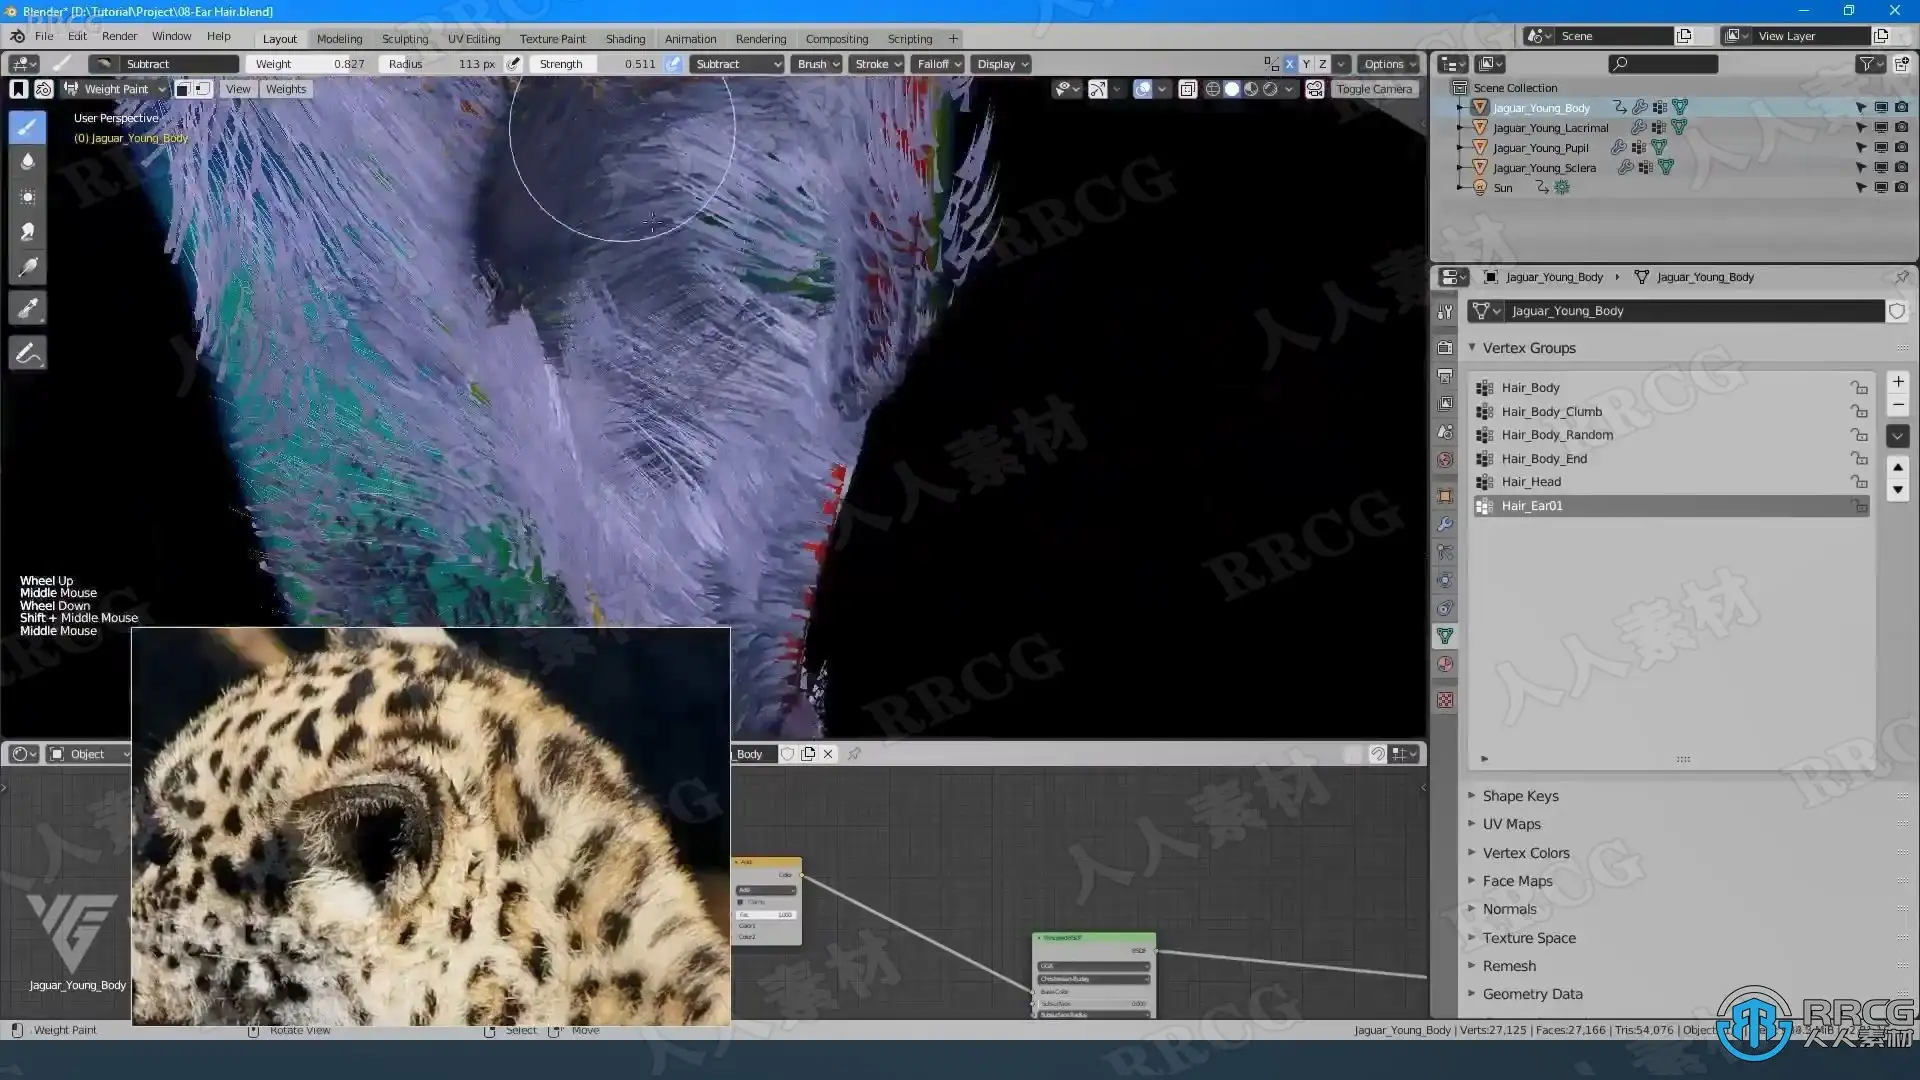Select Hair_Body_Clumb vertex group
The image size is (1920, 1080).
(x=1551, y=411)
